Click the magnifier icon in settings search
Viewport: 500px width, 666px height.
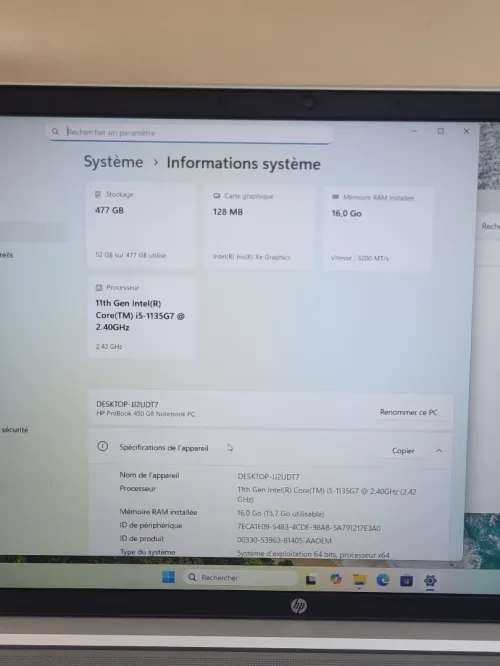coord(55,132)
